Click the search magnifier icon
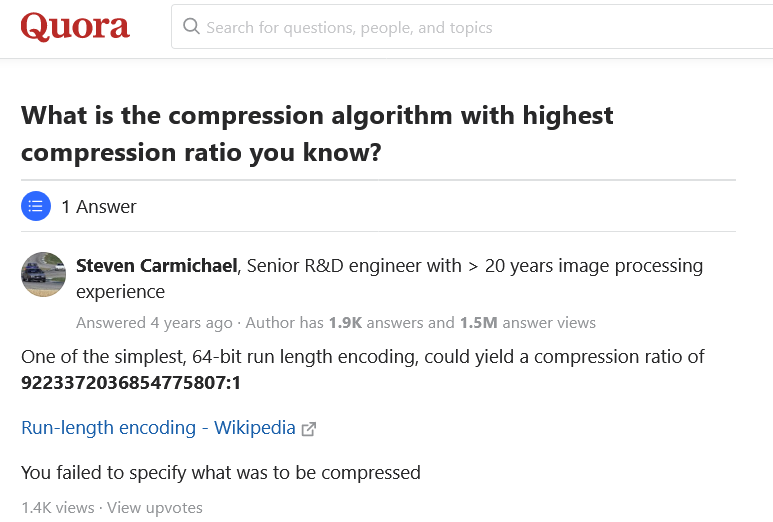 191,27
